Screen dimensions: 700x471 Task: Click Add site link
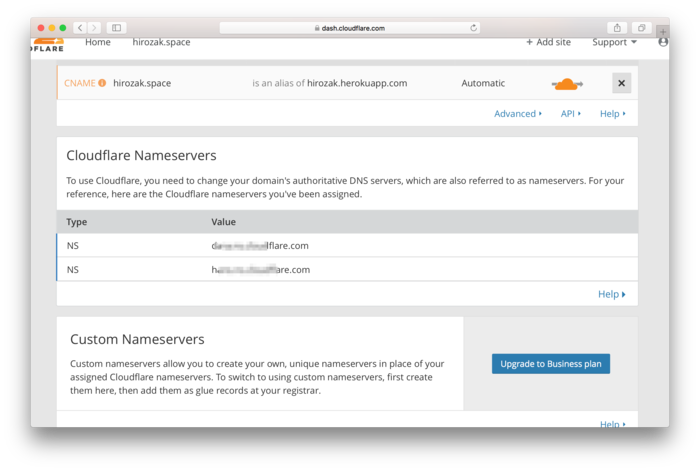tap(548, 42)
